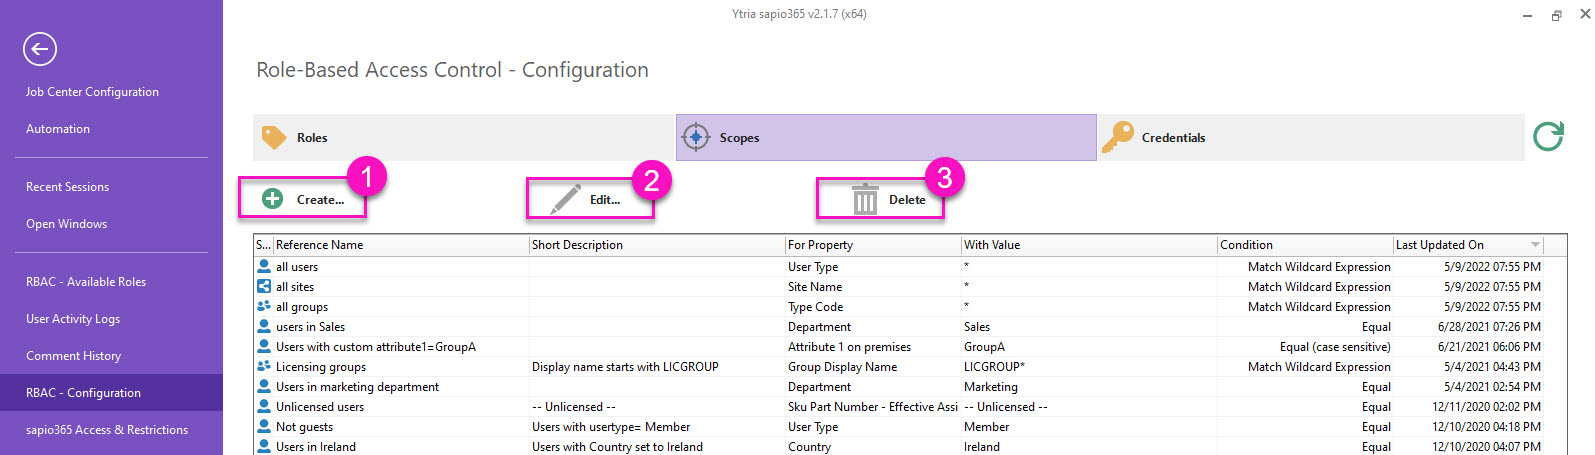This screenshot has height=455, width=1595.
Task: Select the Users in Ireland scope row
Action: (x=316, y=447)
